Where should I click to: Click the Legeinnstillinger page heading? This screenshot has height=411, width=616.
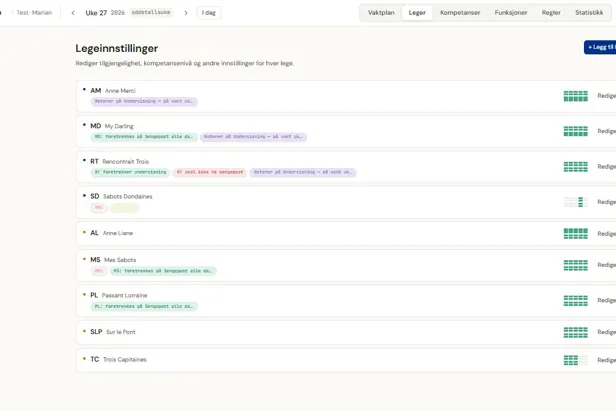pyautogui.click(x=117, y=48)
